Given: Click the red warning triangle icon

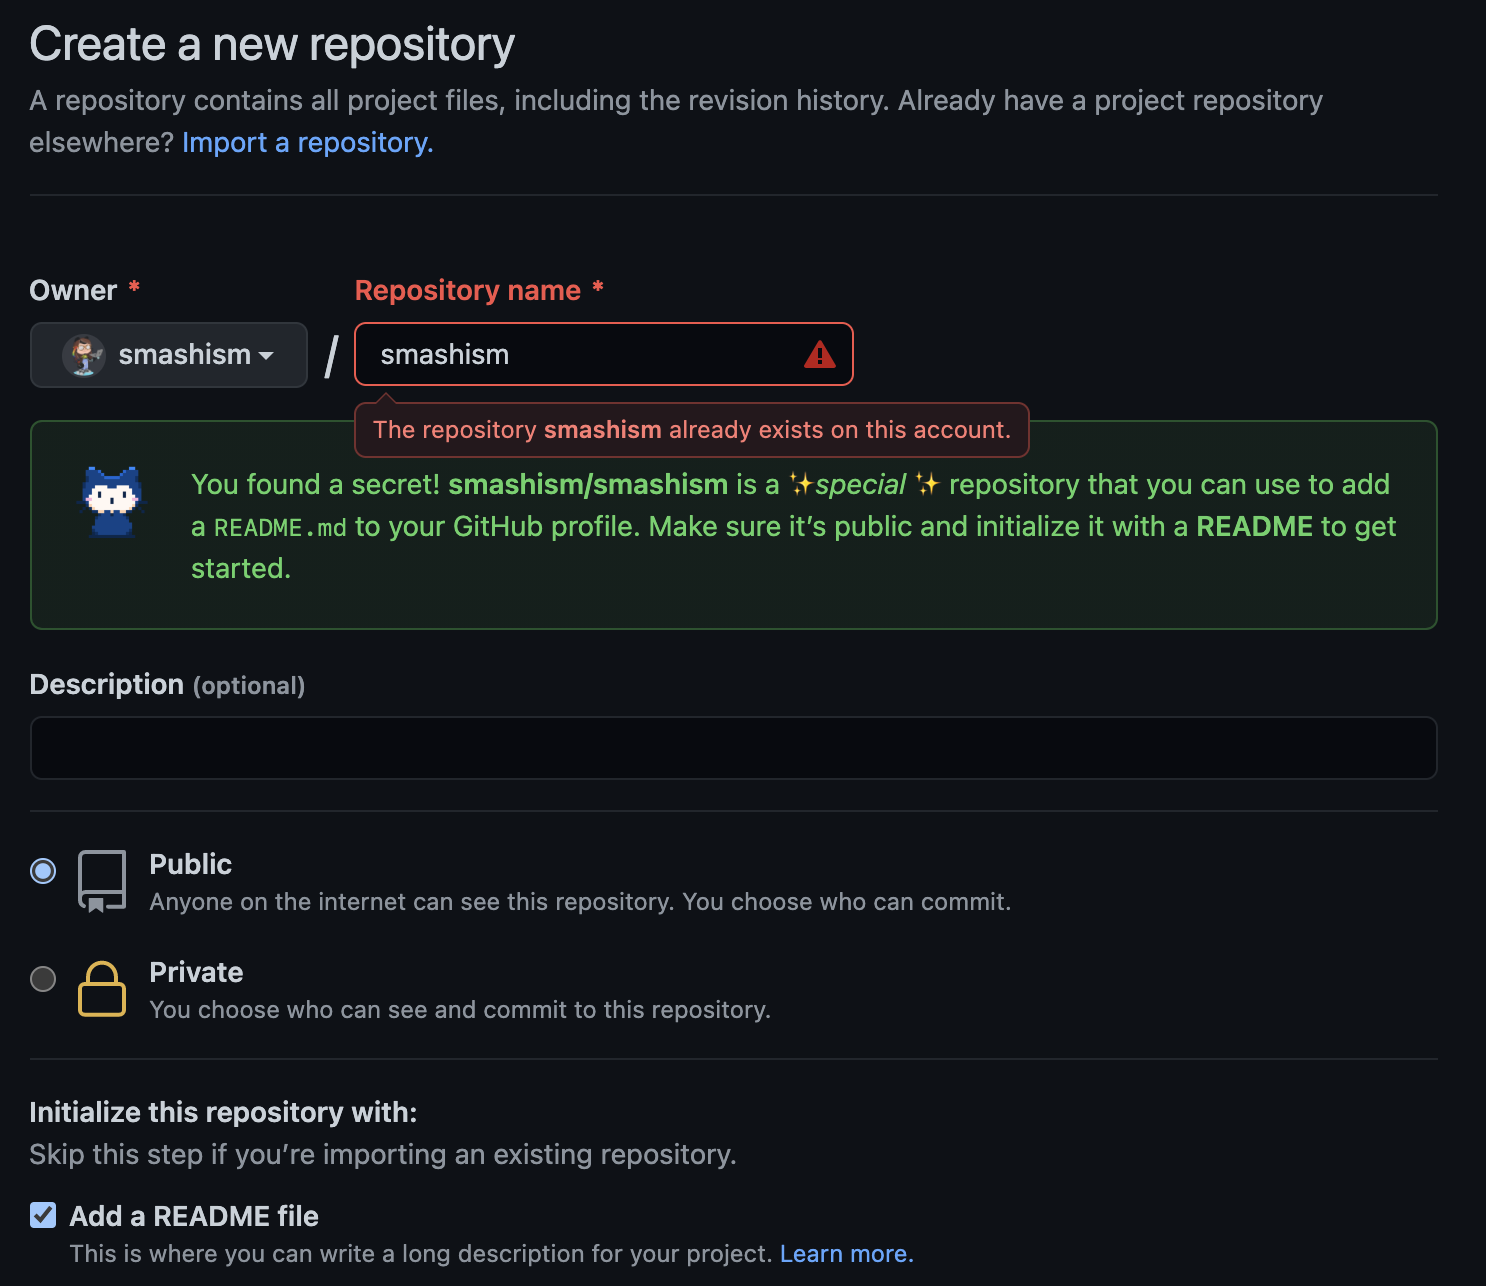Looking at the screenshot, I should (x=819, y=355).
